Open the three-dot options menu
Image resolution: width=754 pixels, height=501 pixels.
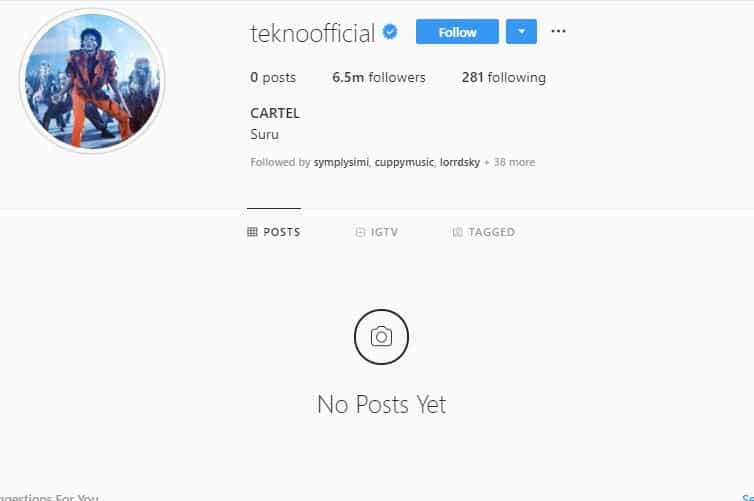click(558, 31)
